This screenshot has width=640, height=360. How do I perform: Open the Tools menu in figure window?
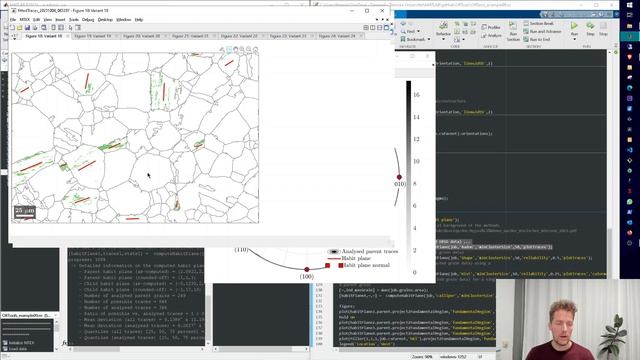(73, 20)
